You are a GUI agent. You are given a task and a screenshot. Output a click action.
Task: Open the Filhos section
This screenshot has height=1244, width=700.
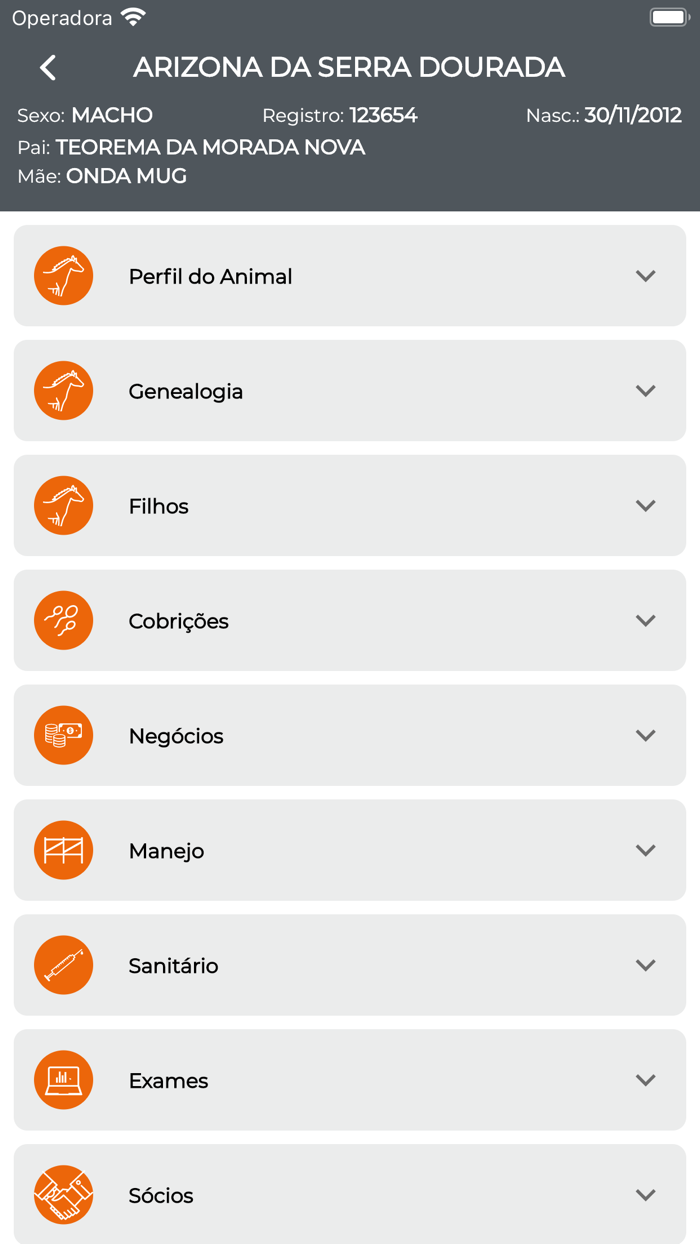350,505
